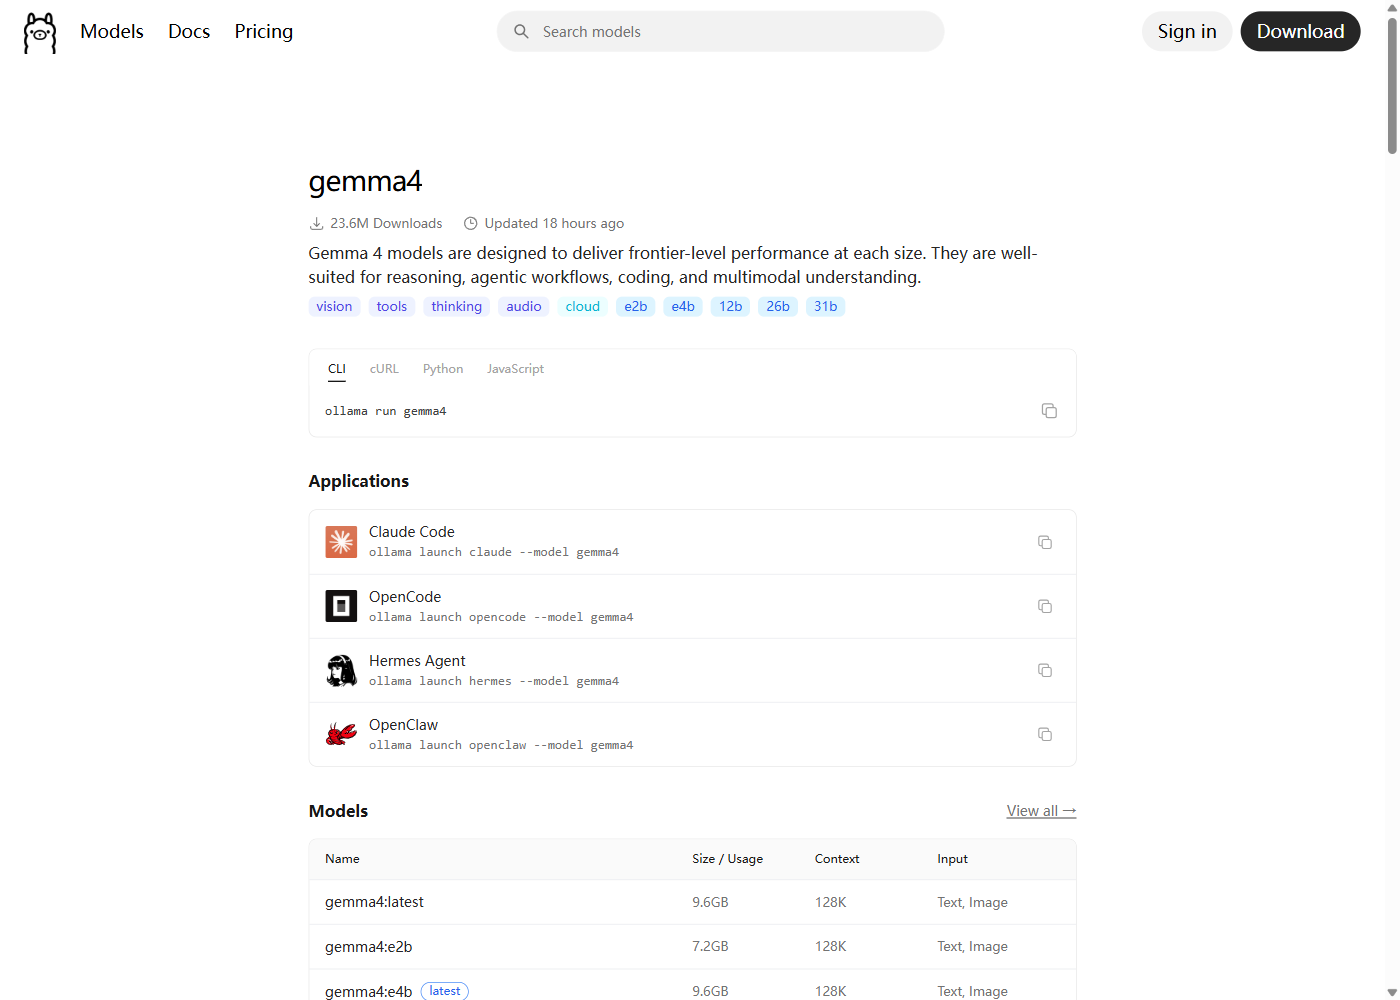Select the audio tag

coord(524,307)
